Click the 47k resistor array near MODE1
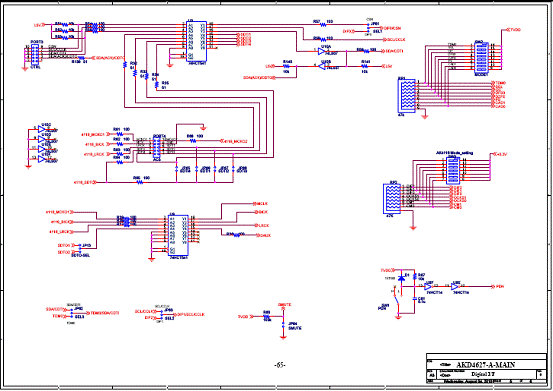This screenshot has width=553, height=391. [407, 96]
